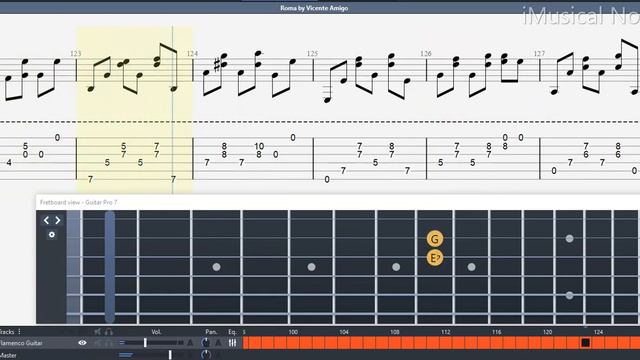Click the capo bar on fretboard
This screenshot has width=640, height=360.
pyautogui.click(x=110, y=267)
